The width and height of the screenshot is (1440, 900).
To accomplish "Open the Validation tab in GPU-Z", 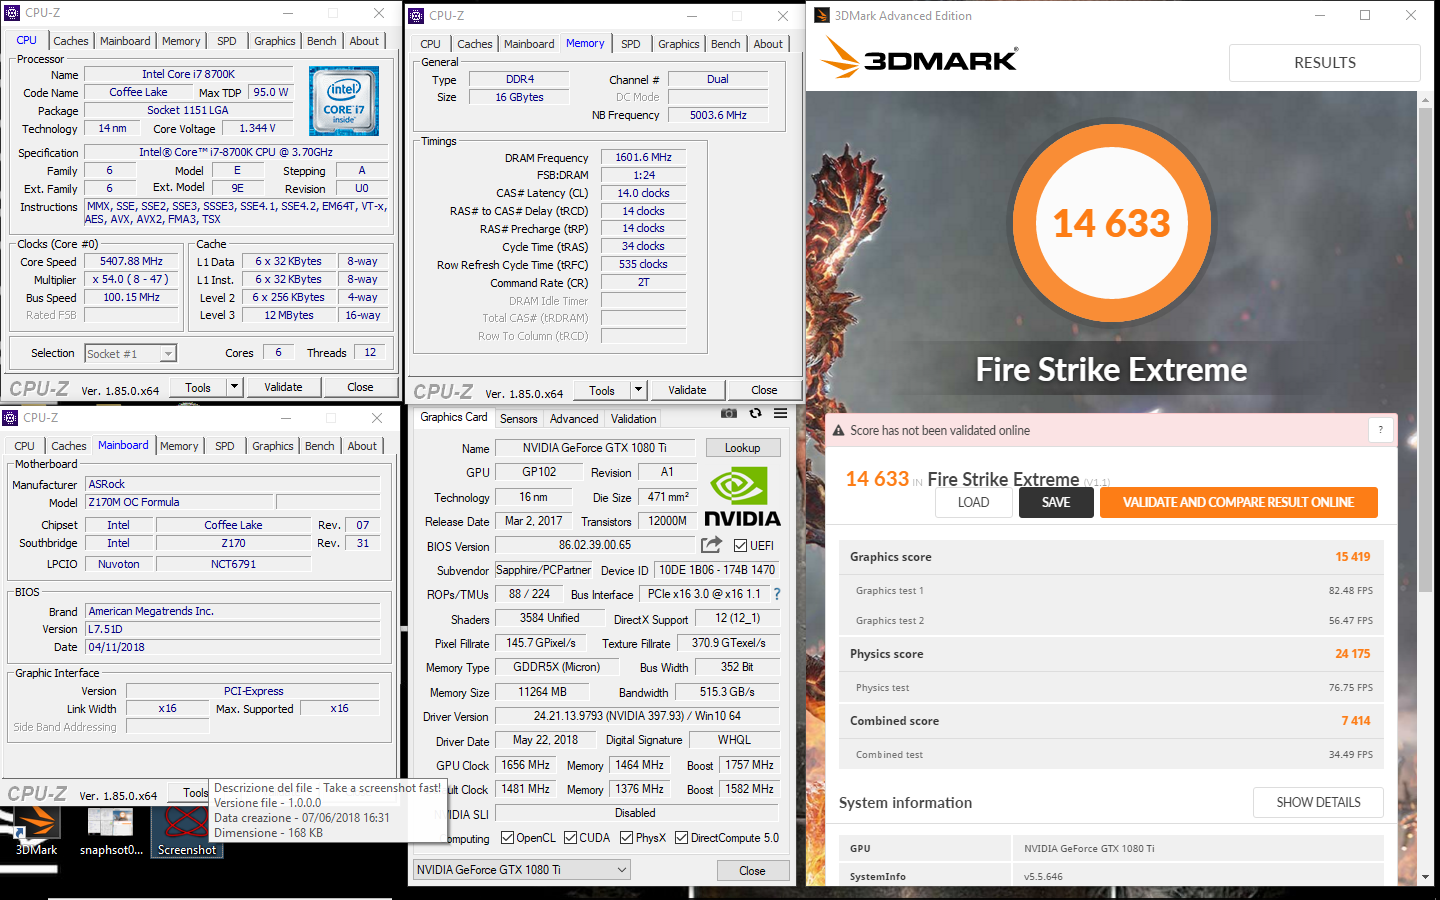I will tap(634, 419).
